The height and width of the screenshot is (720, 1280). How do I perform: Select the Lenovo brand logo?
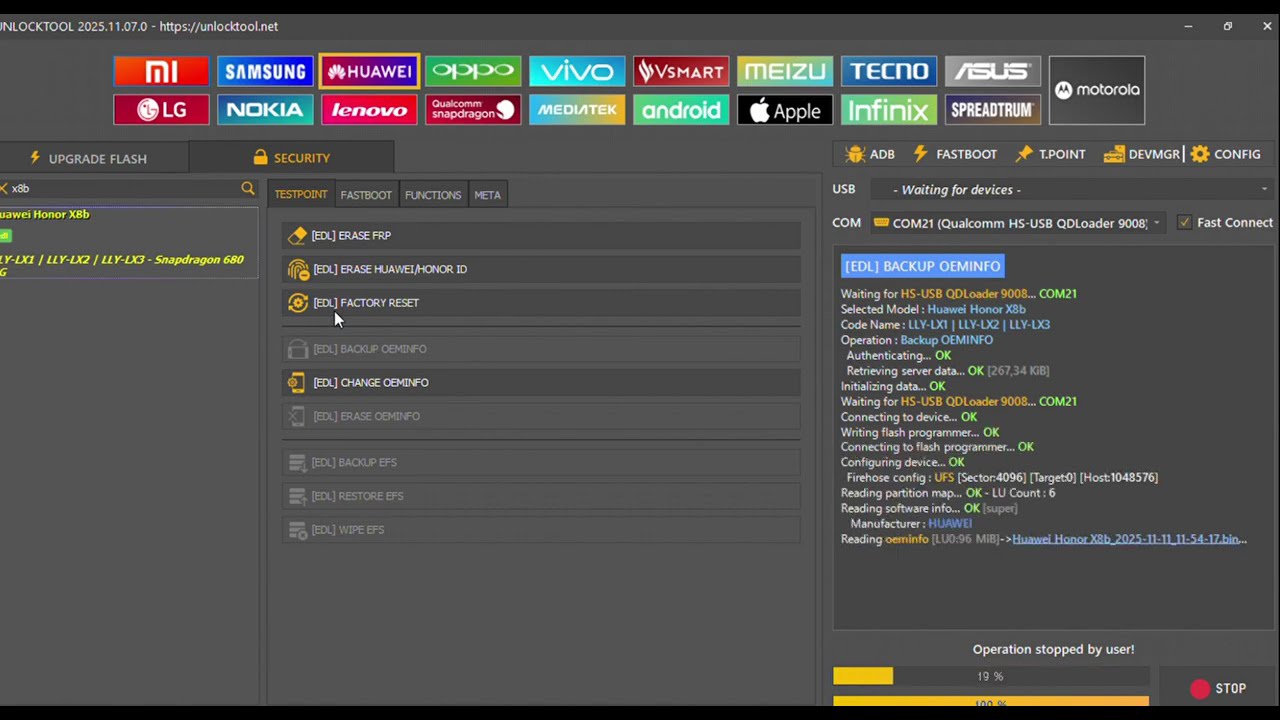click(369, 110)
